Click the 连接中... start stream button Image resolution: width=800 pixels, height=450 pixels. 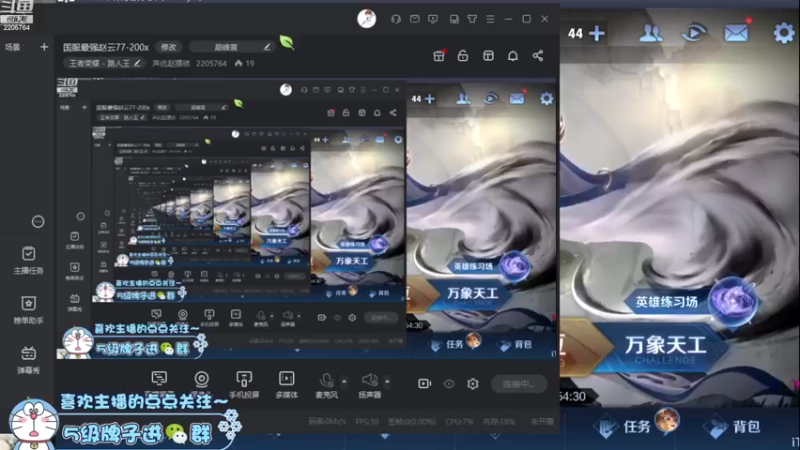(x=519, y=384)
